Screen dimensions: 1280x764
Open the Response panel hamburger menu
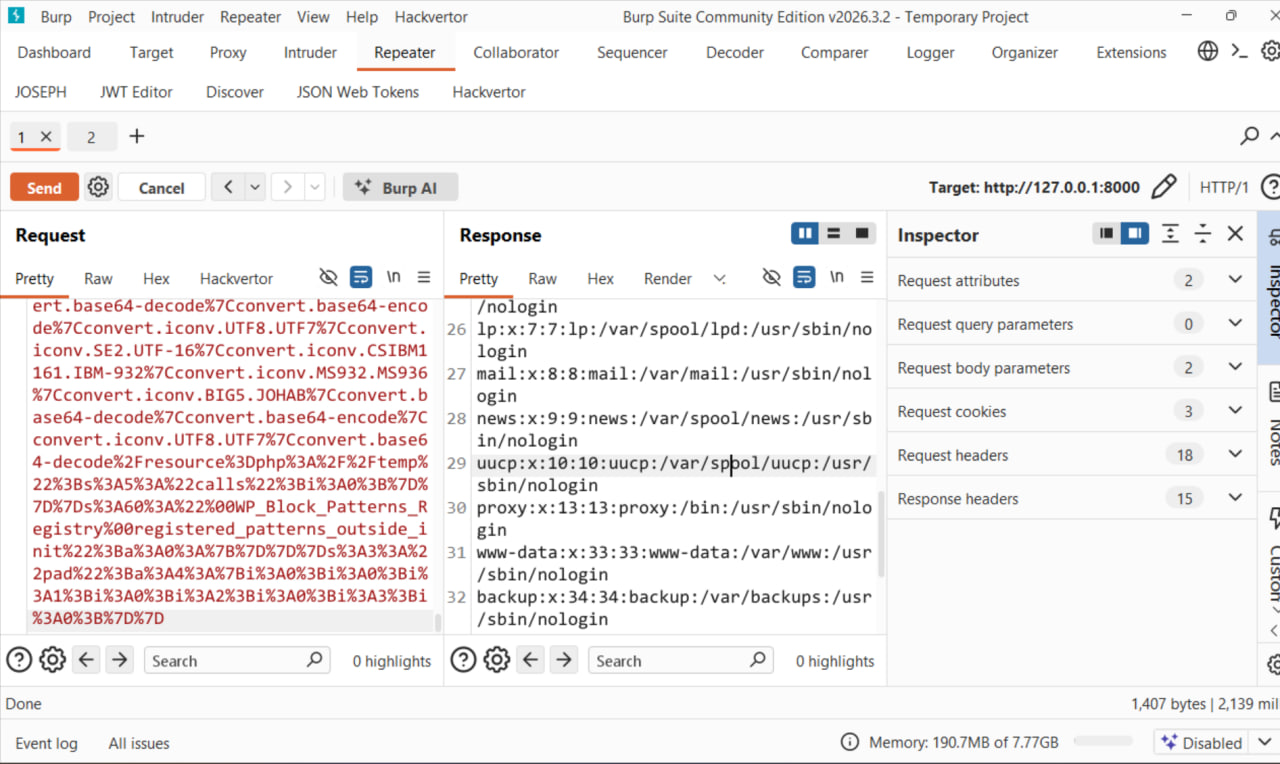(x=867, y=277)
